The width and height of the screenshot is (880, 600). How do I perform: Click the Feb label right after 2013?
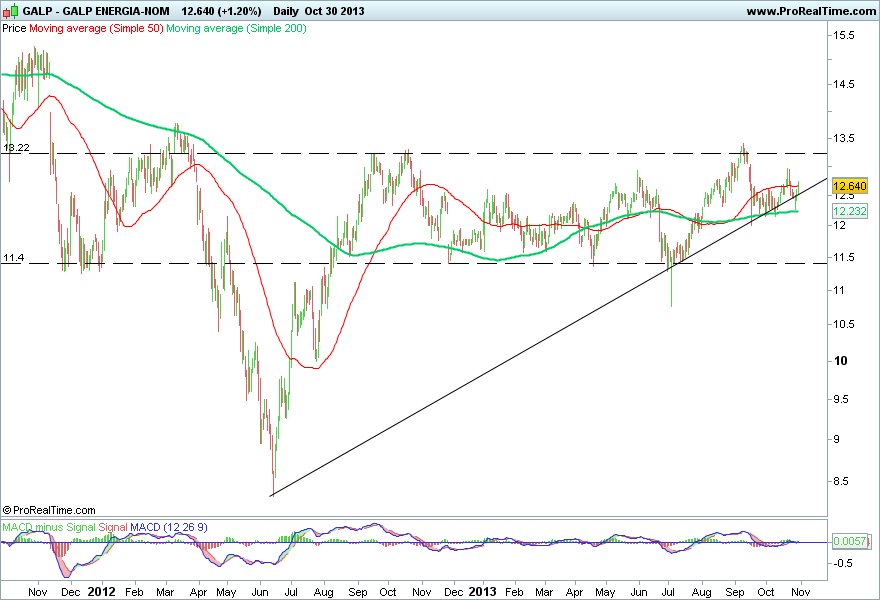click(x=514, y=592)
